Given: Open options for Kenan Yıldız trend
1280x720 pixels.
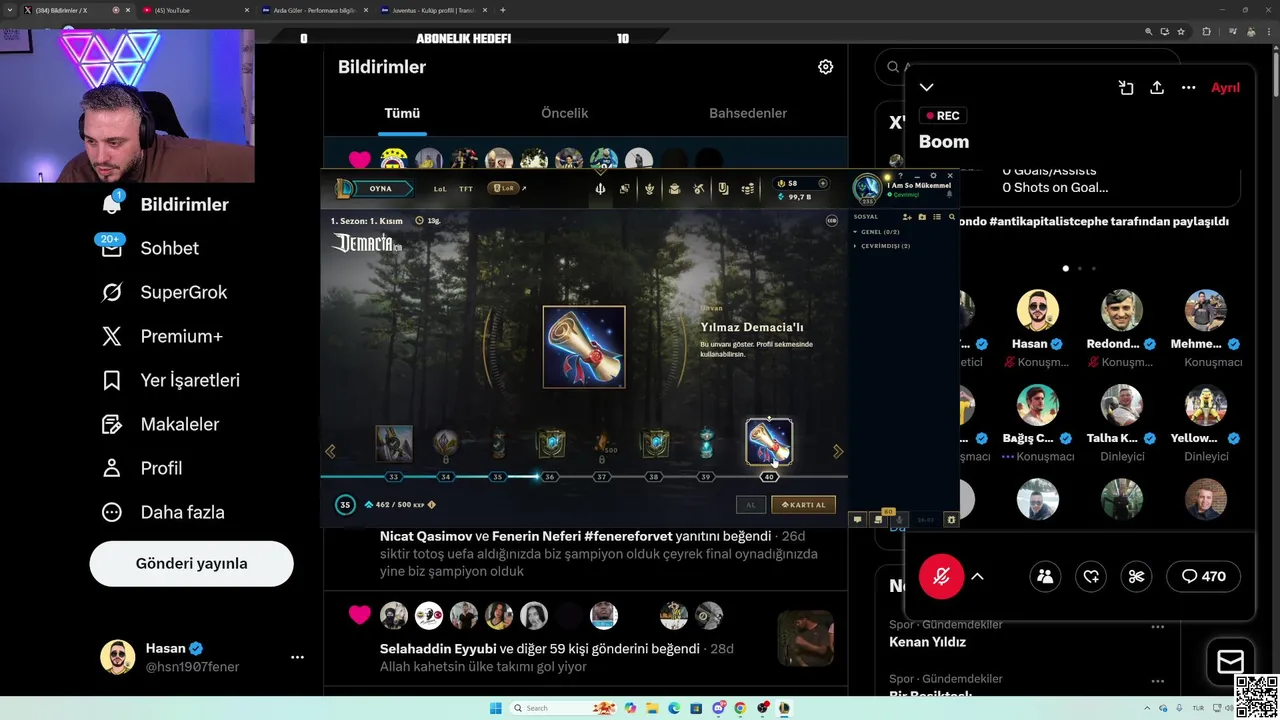Looking at the screenshot, I should [1158, 627].
